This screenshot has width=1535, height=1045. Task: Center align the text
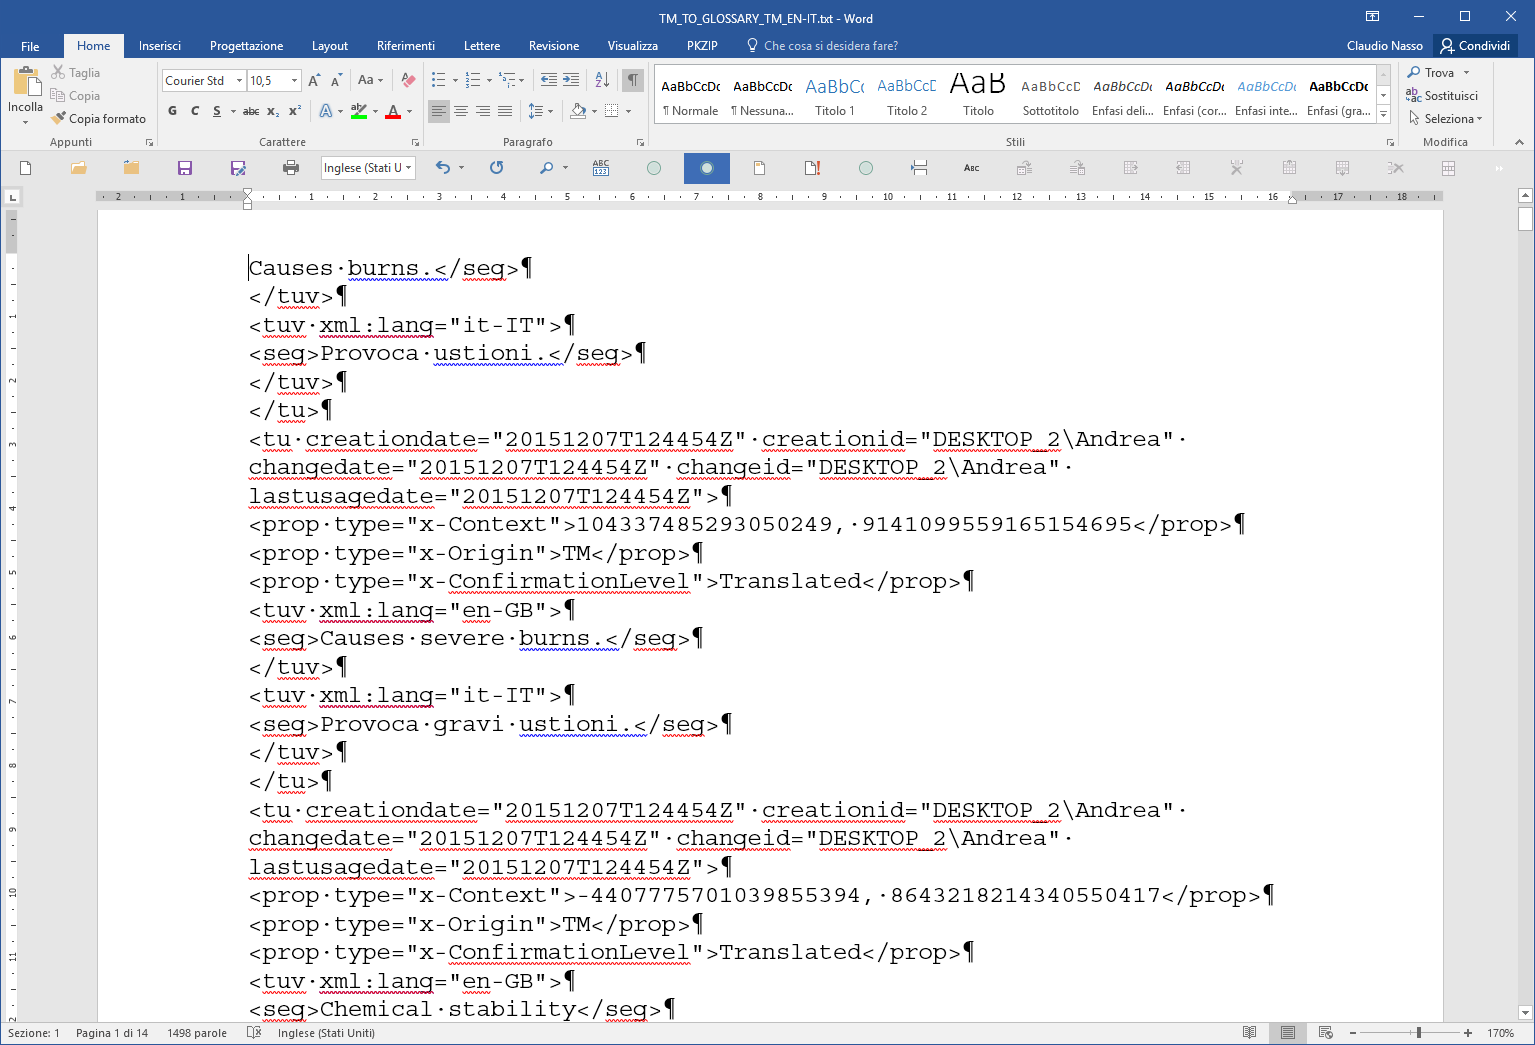coord(461,111)
